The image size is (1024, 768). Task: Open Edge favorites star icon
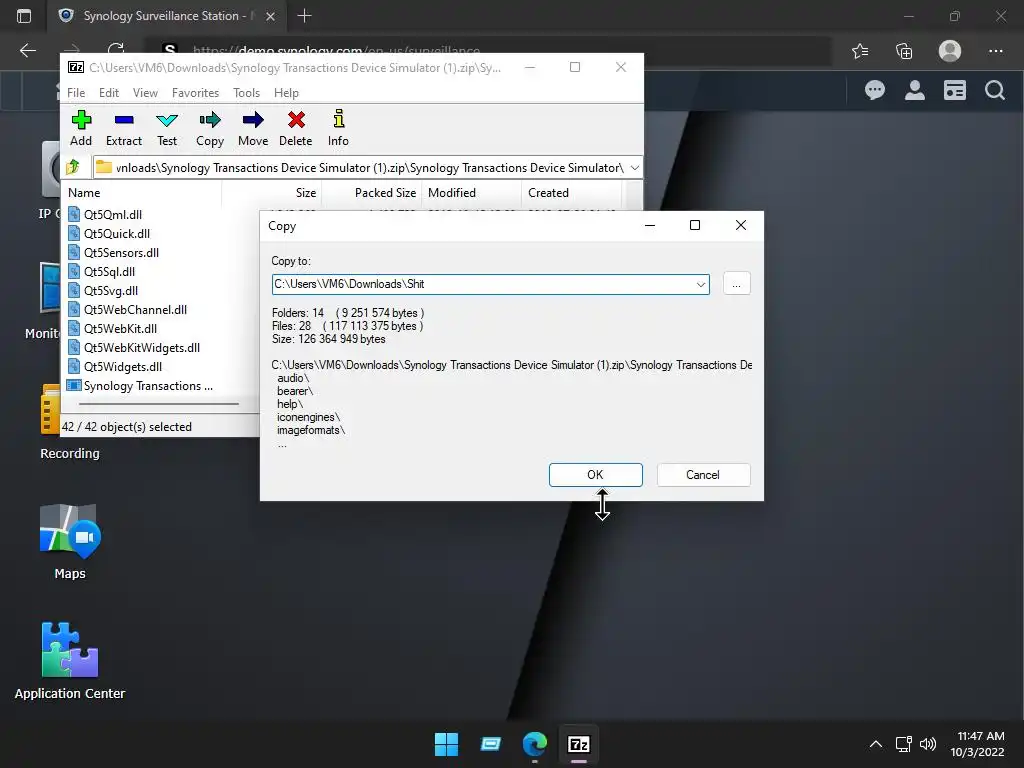point(860,51)
